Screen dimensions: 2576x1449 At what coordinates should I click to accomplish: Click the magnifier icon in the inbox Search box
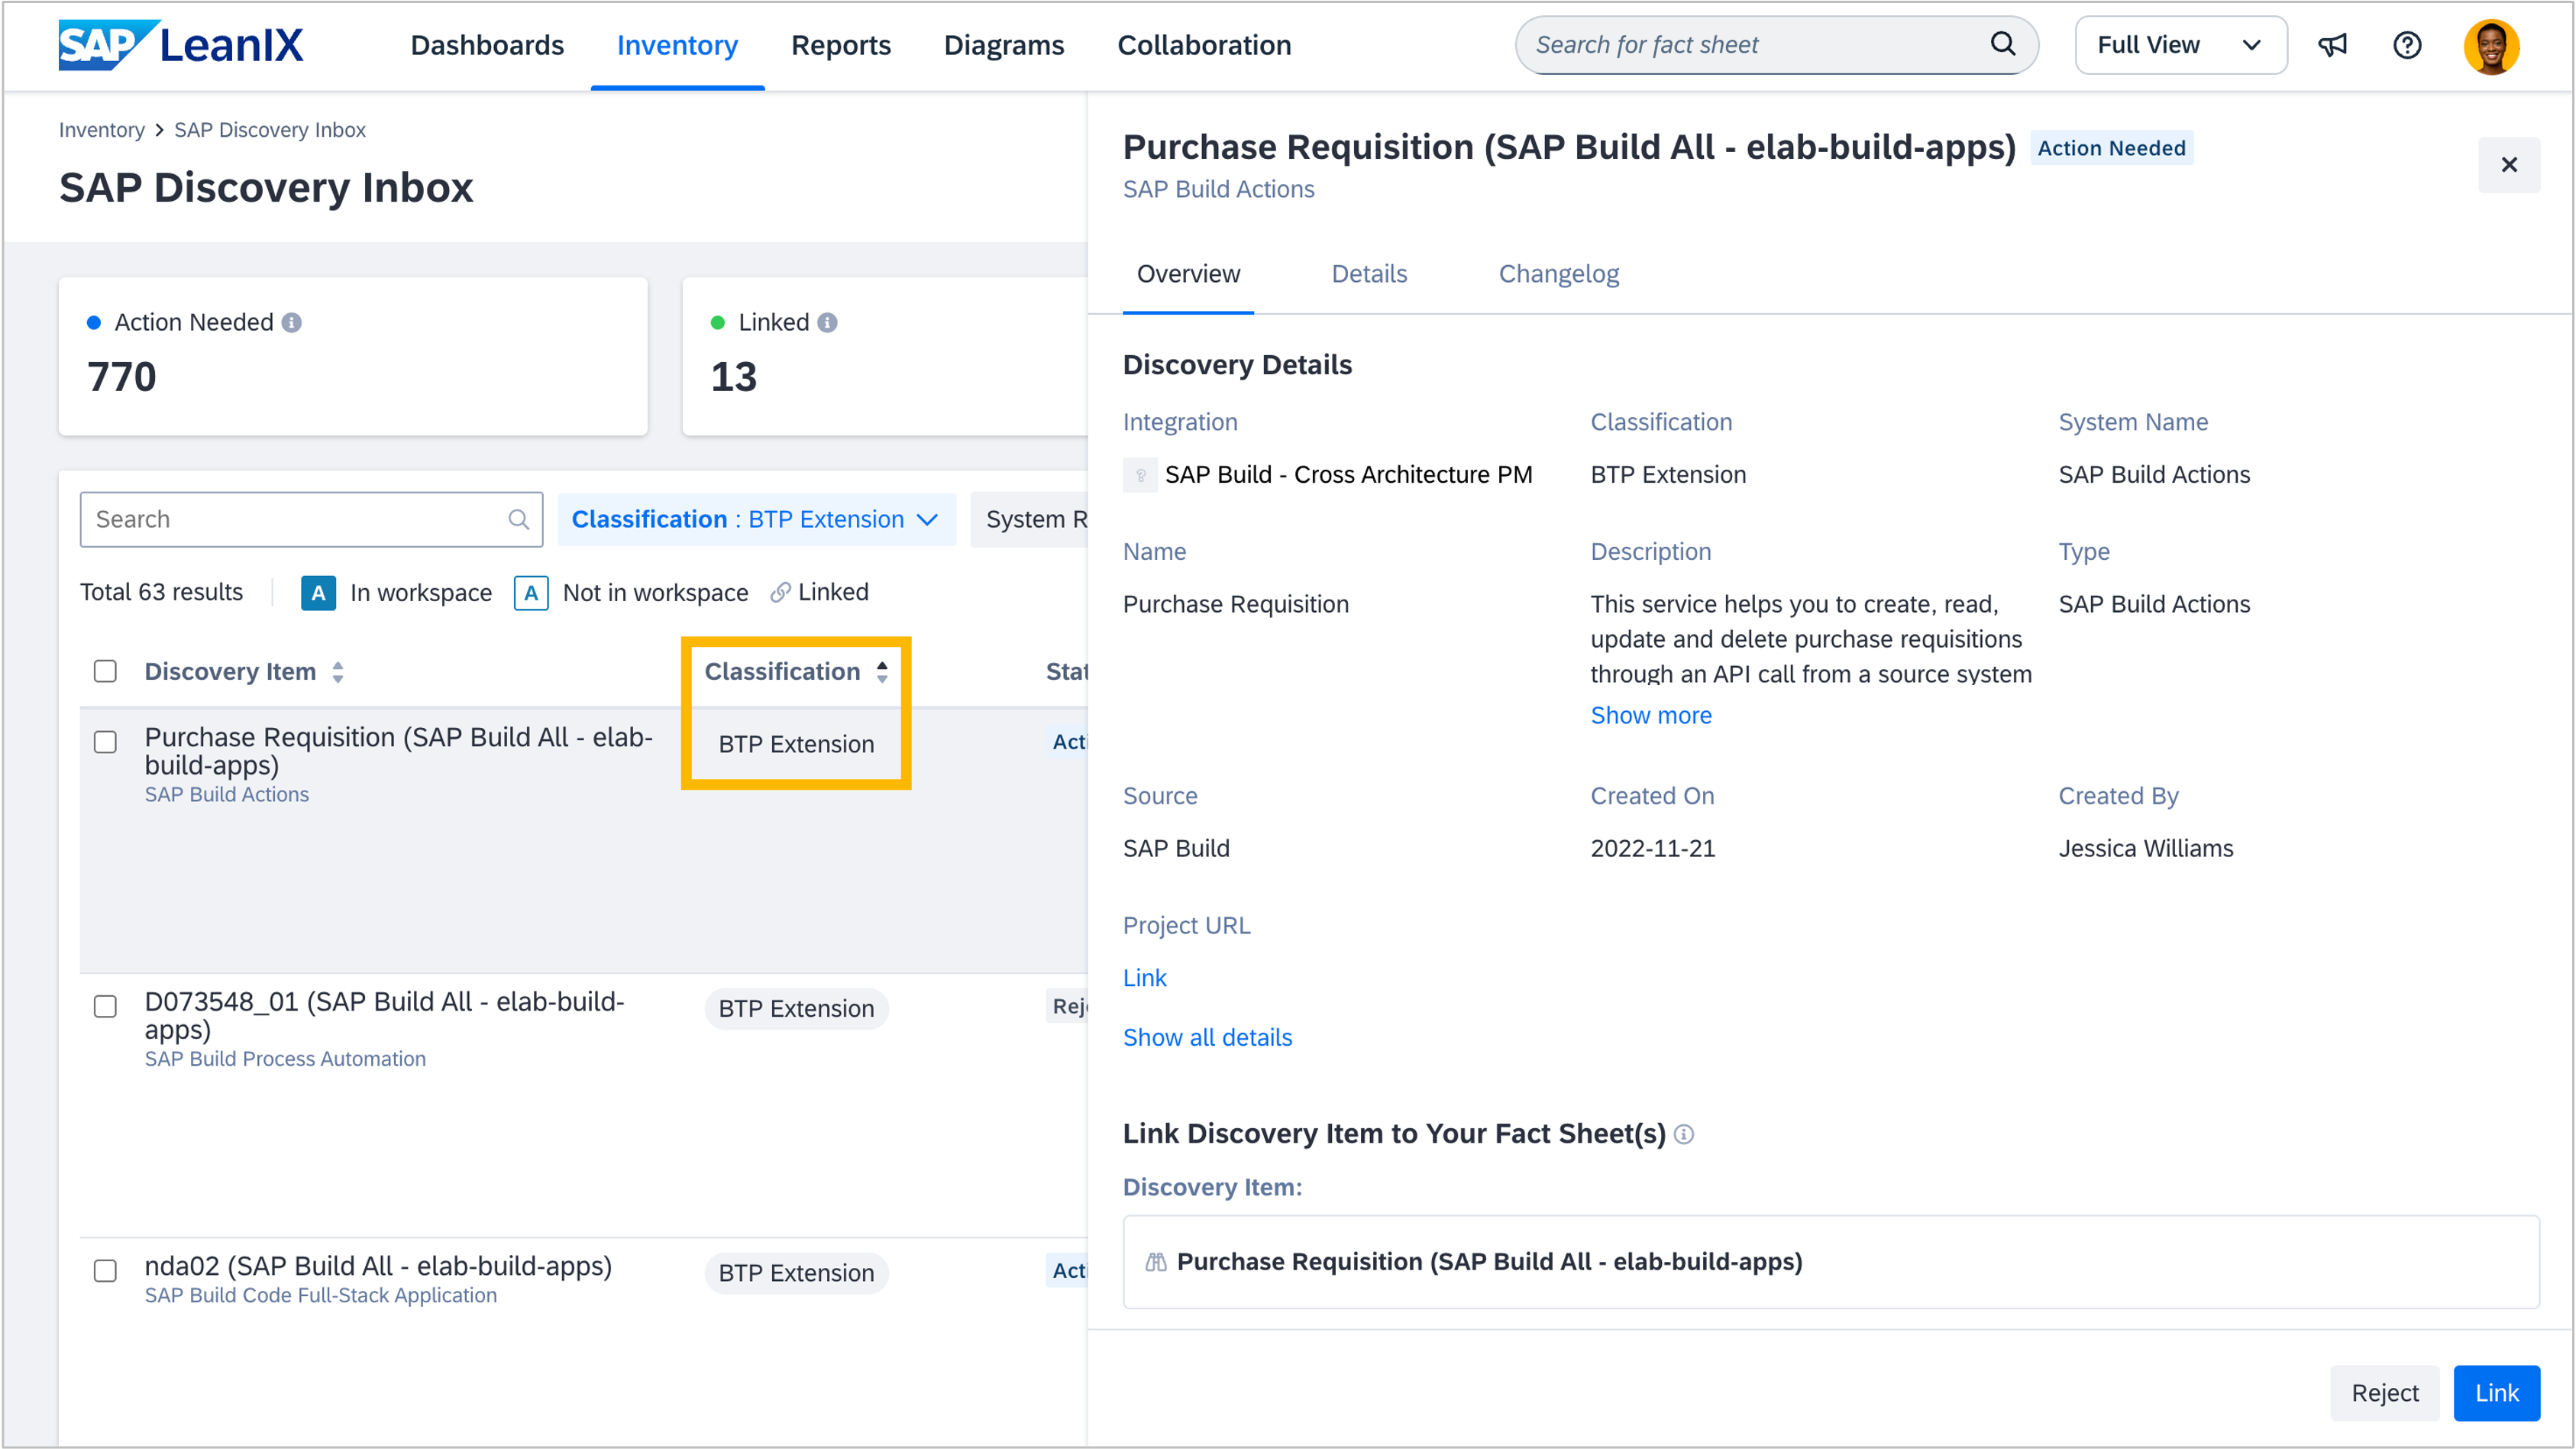click(x=518, y=519)
